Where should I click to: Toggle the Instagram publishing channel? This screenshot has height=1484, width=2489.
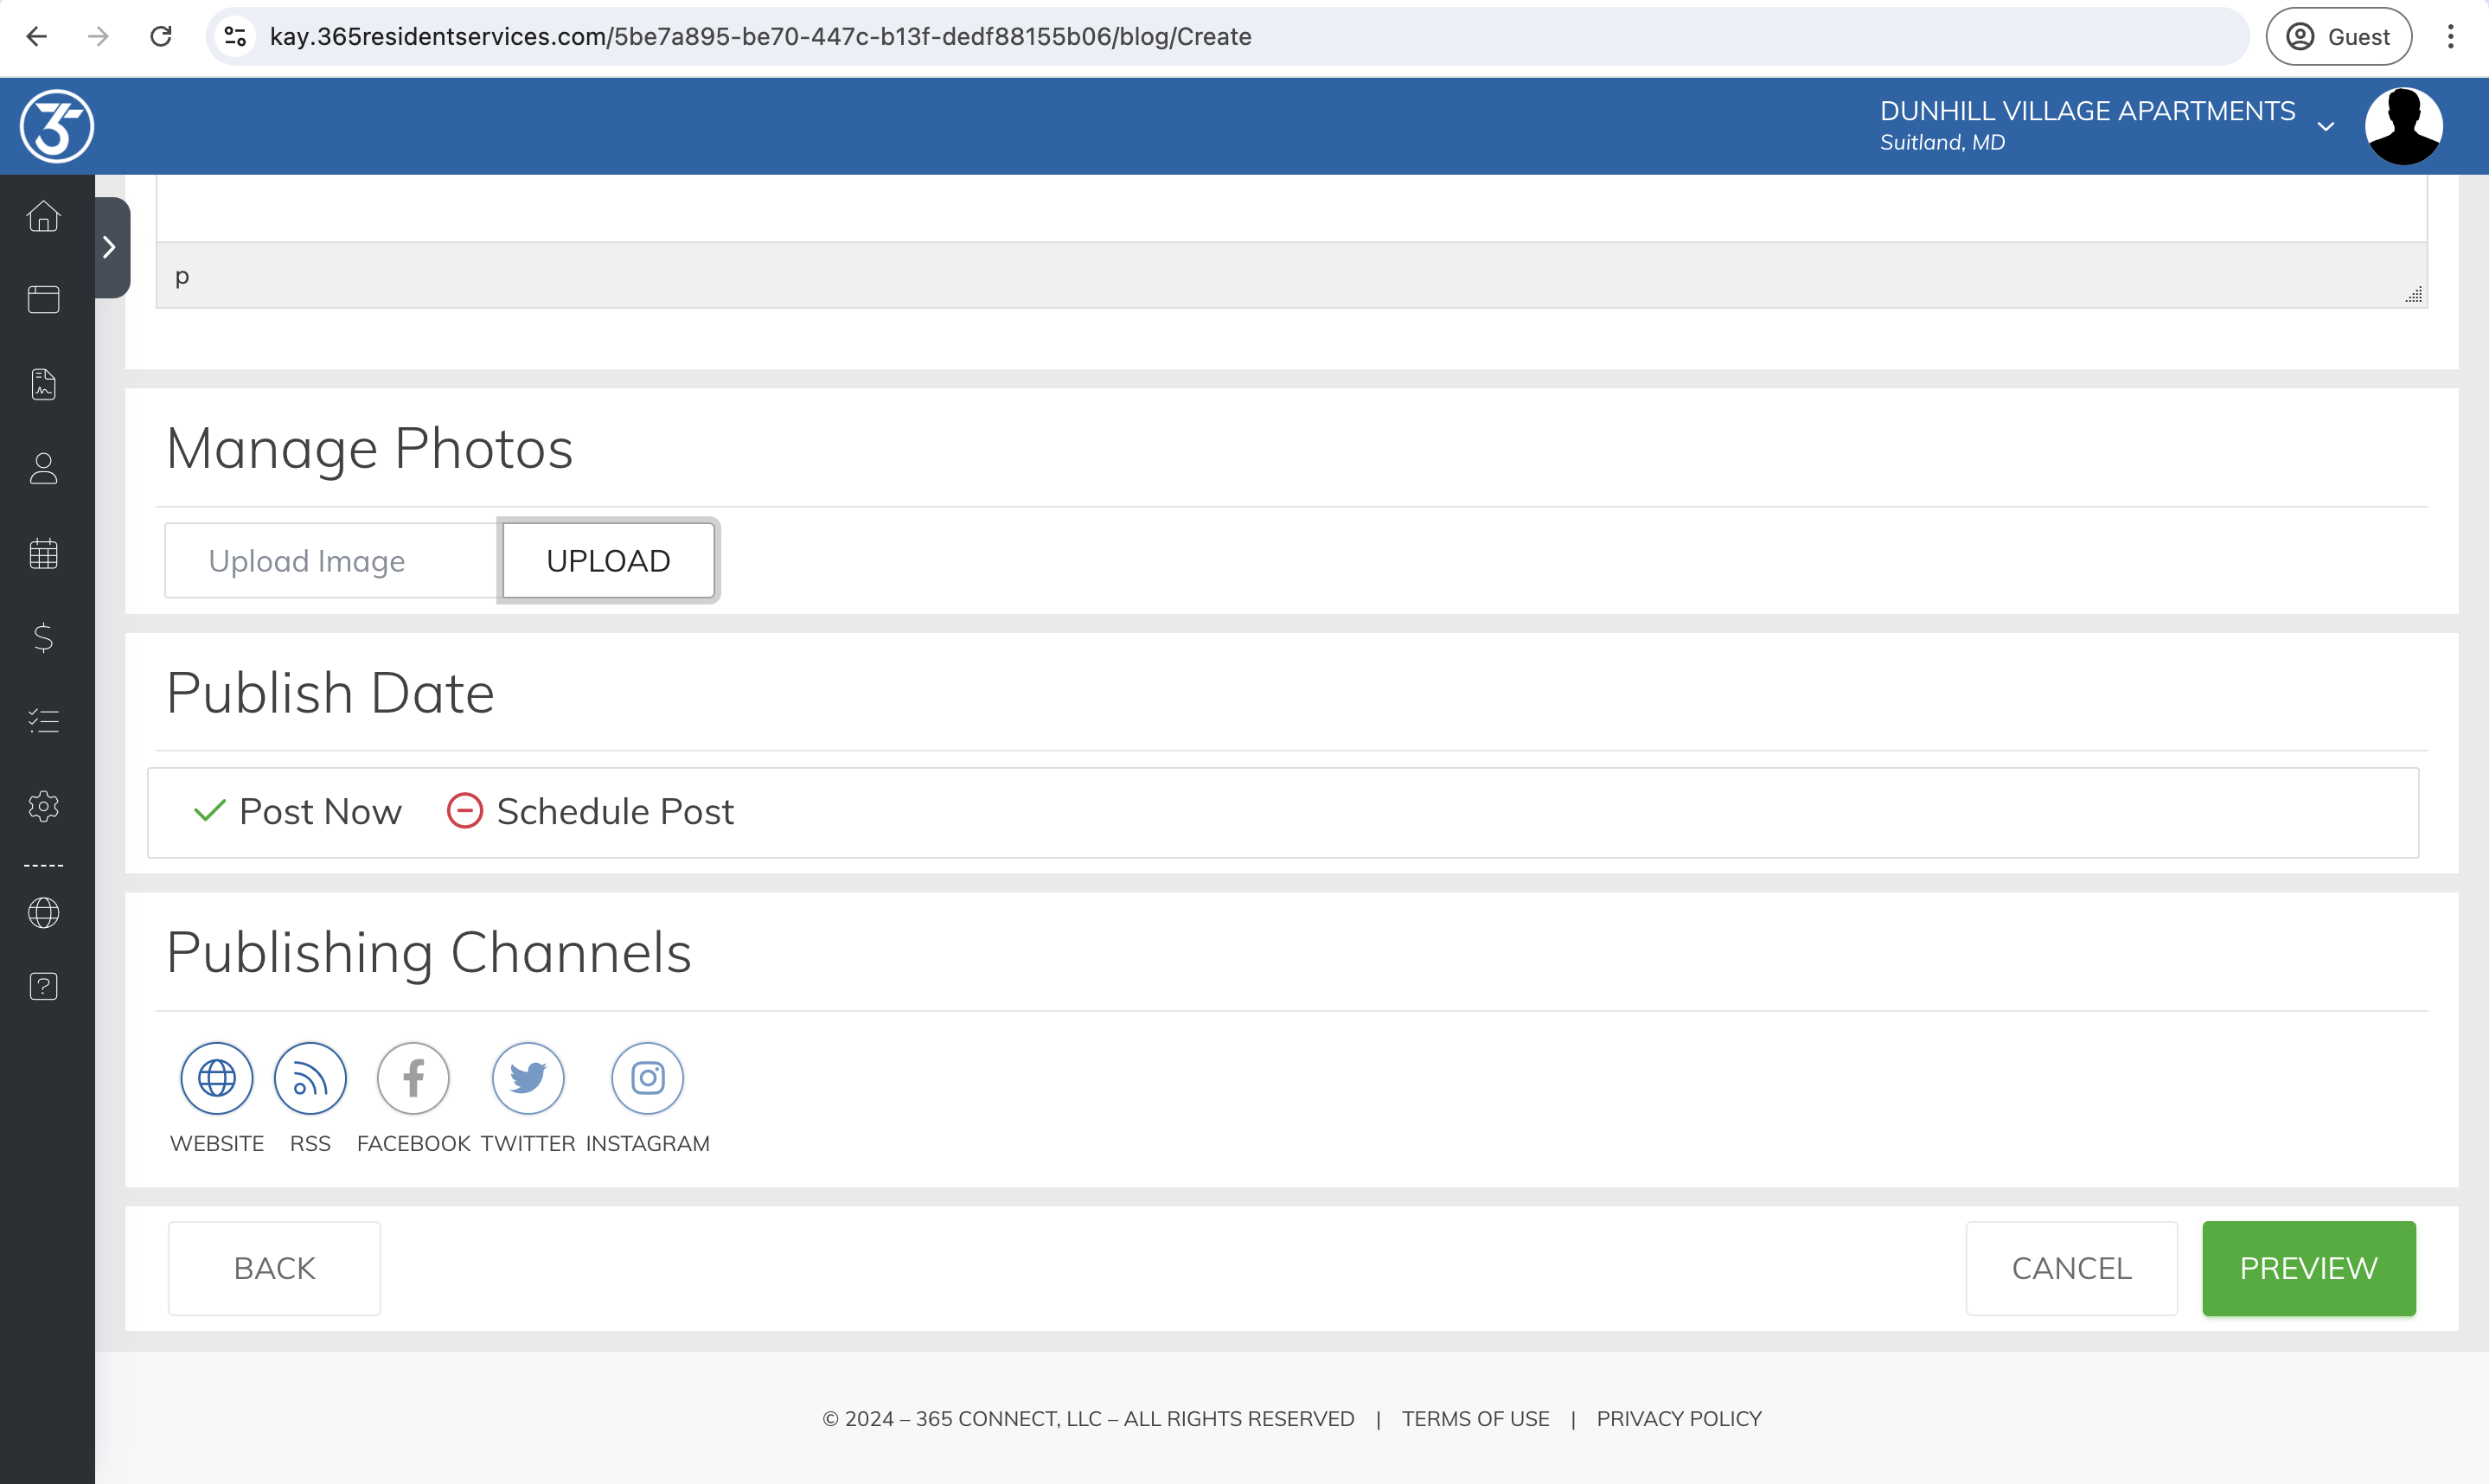647,1078
